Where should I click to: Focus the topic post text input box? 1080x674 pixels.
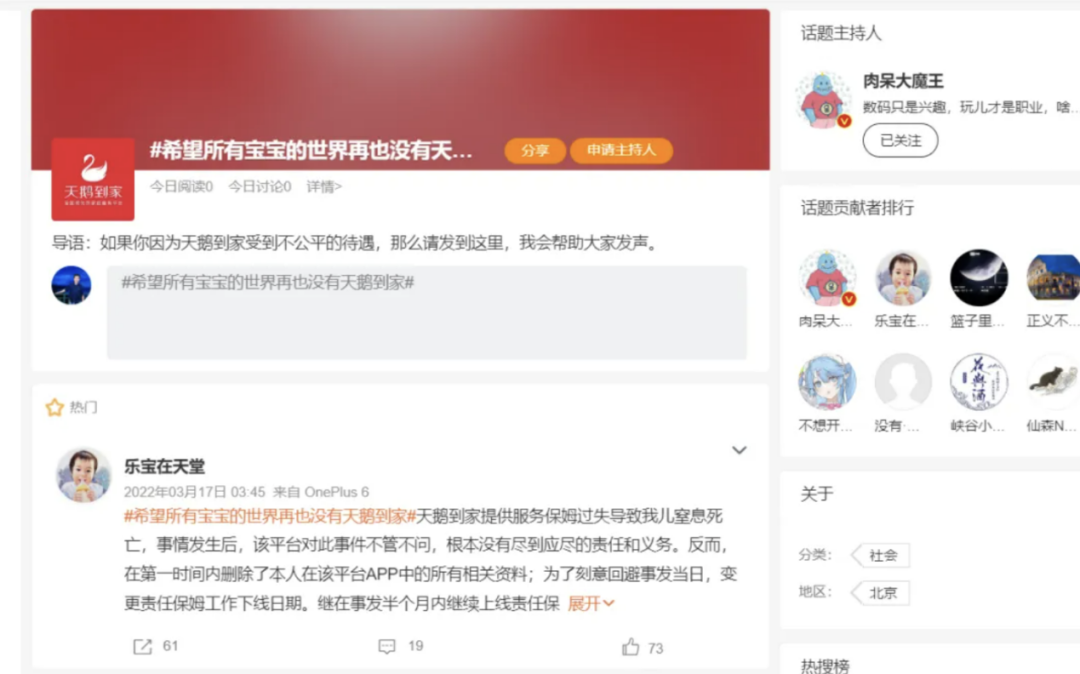426,313
